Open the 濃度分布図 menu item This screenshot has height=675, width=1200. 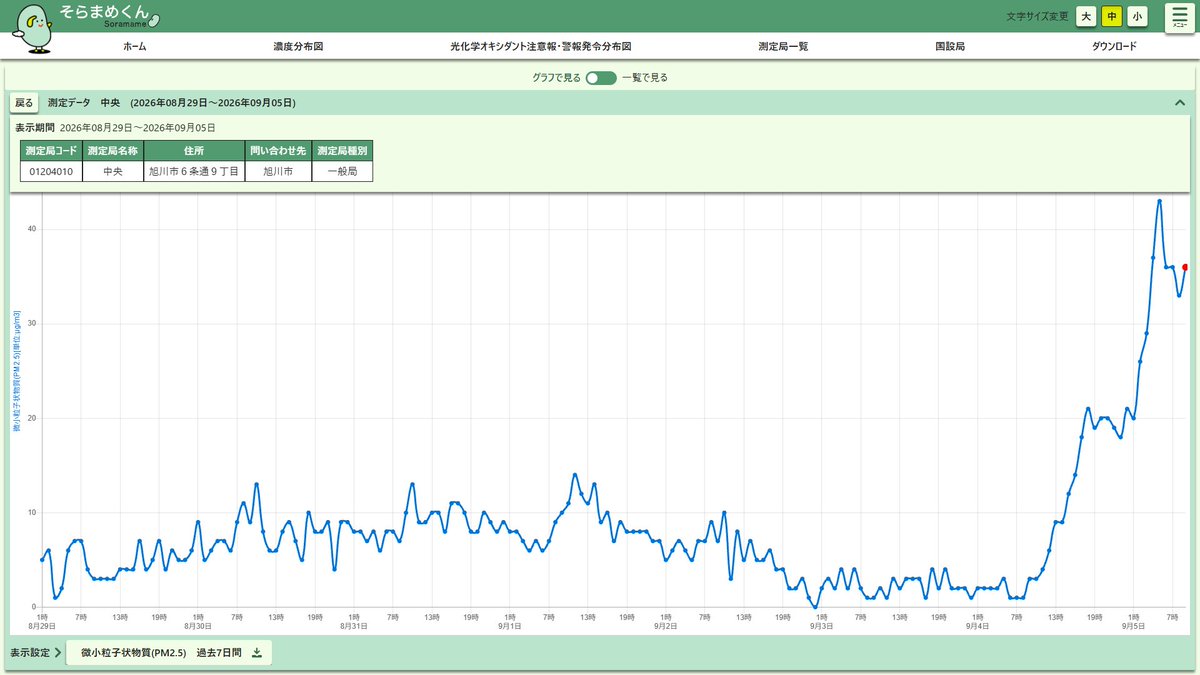298,47
